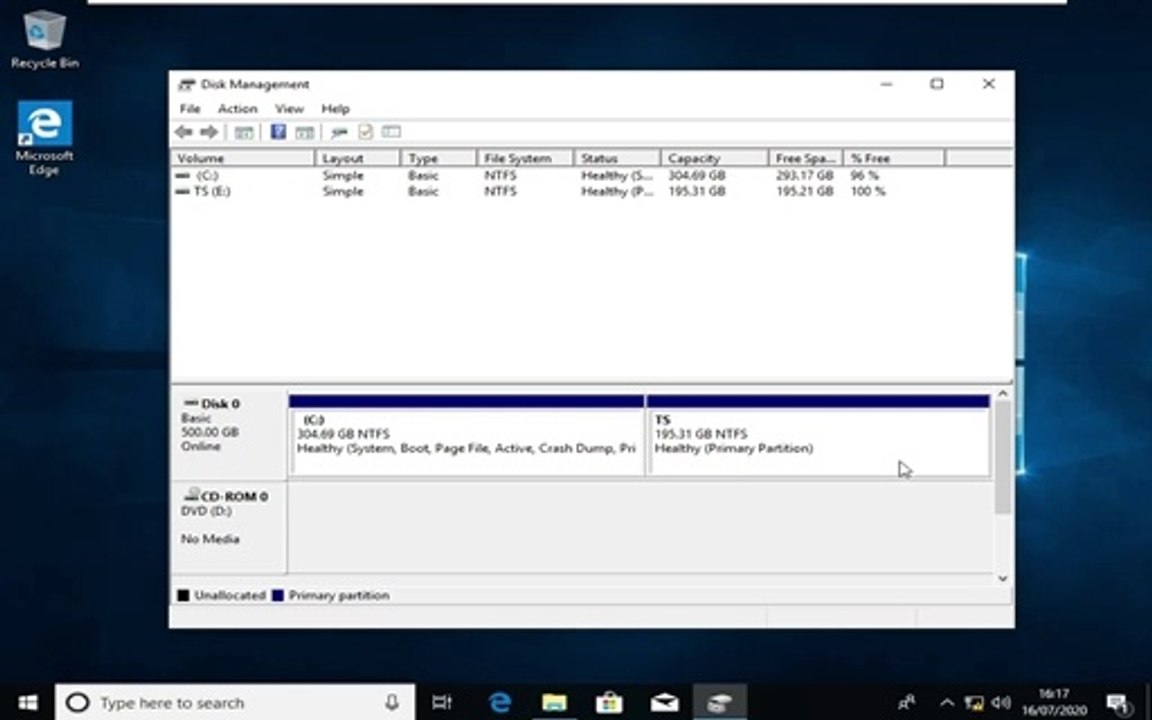Click the last toolbar icon for view settings
1152x720 pixels.
[392, 132]
